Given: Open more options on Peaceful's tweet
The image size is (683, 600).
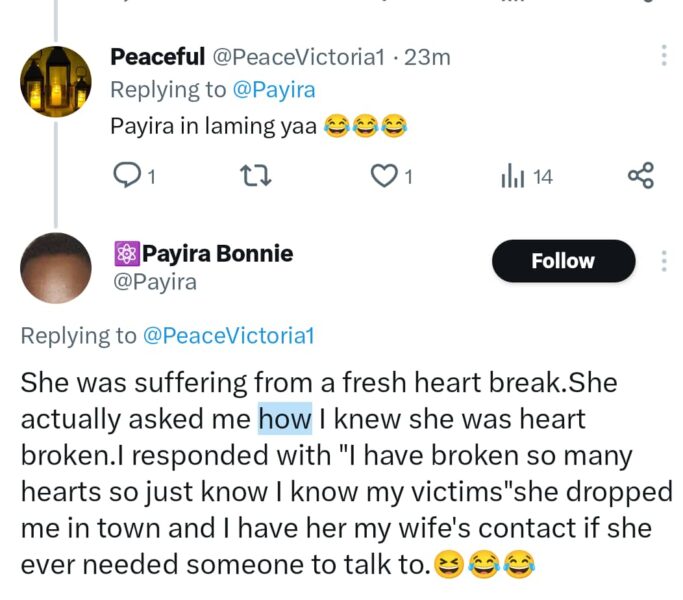Looking at the screenshot, I should (x=664, y=56).
